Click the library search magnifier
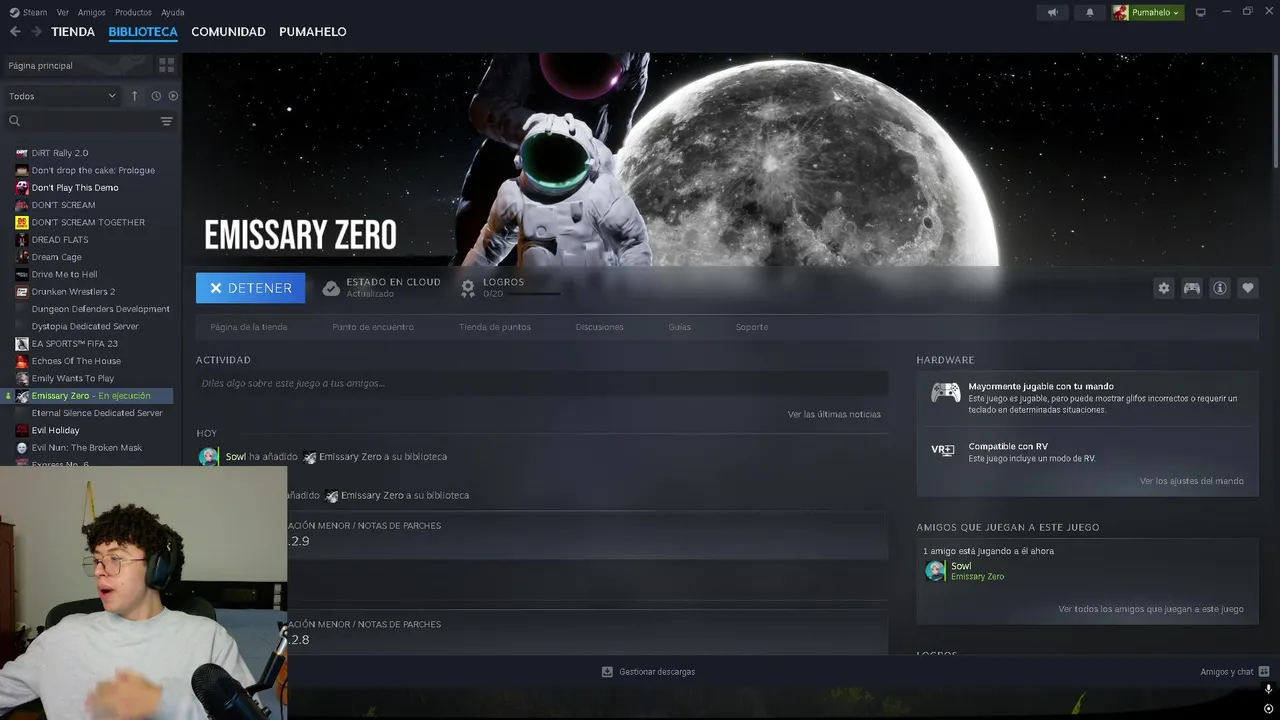 [x=14, y=121]
